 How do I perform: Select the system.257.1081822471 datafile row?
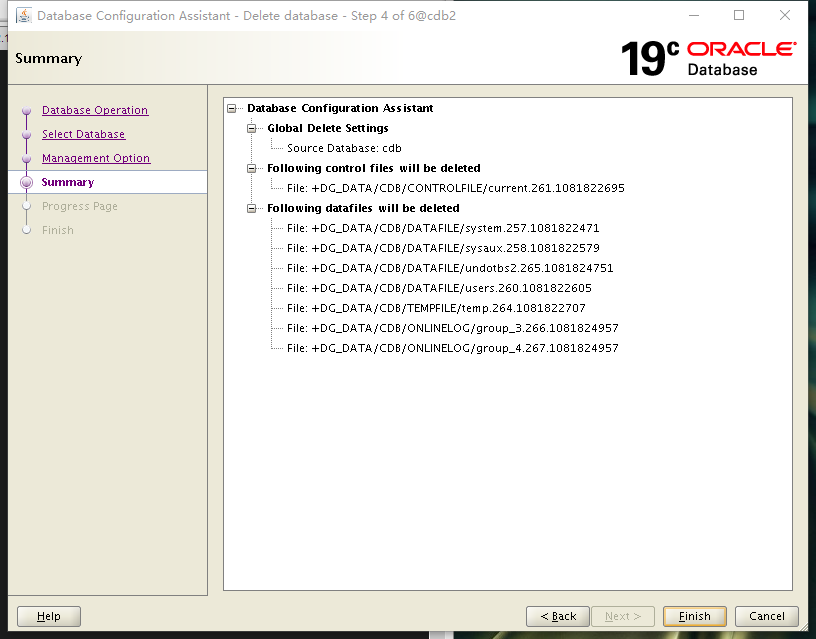[443, 228]
